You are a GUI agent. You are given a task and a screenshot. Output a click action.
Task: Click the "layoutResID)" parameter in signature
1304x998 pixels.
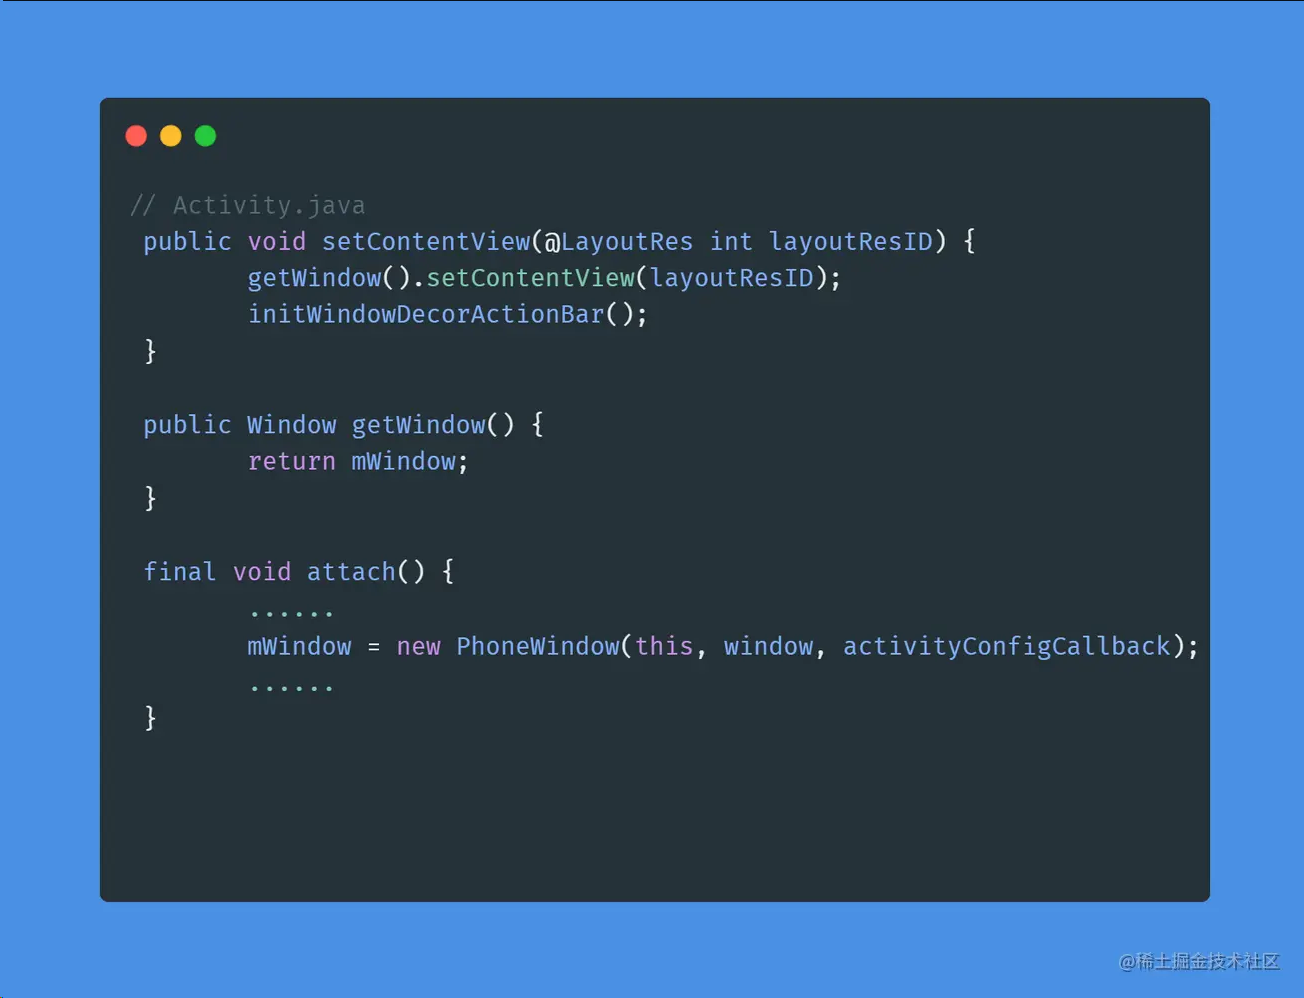click(x=857, y=242)
